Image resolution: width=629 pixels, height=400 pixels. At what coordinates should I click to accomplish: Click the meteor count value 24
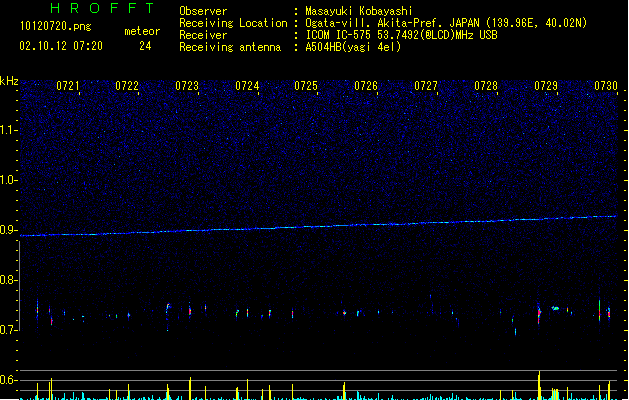tap(145, 46)
